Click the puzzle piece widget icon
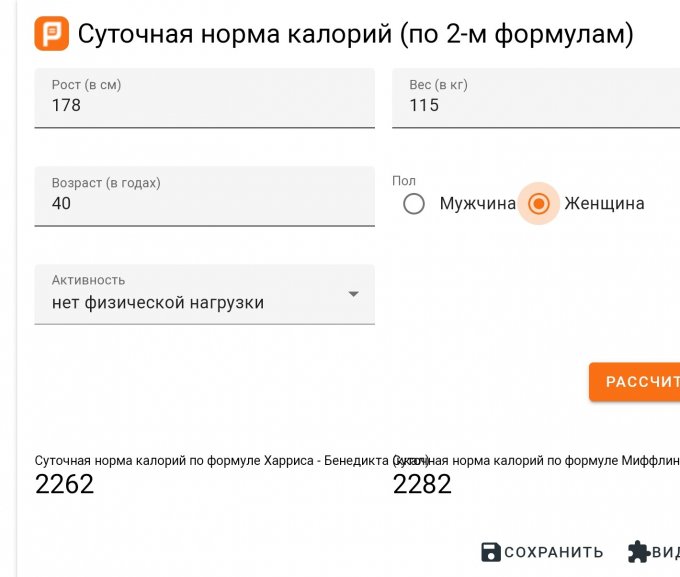The image size is (680, 577). coord(638,552)
